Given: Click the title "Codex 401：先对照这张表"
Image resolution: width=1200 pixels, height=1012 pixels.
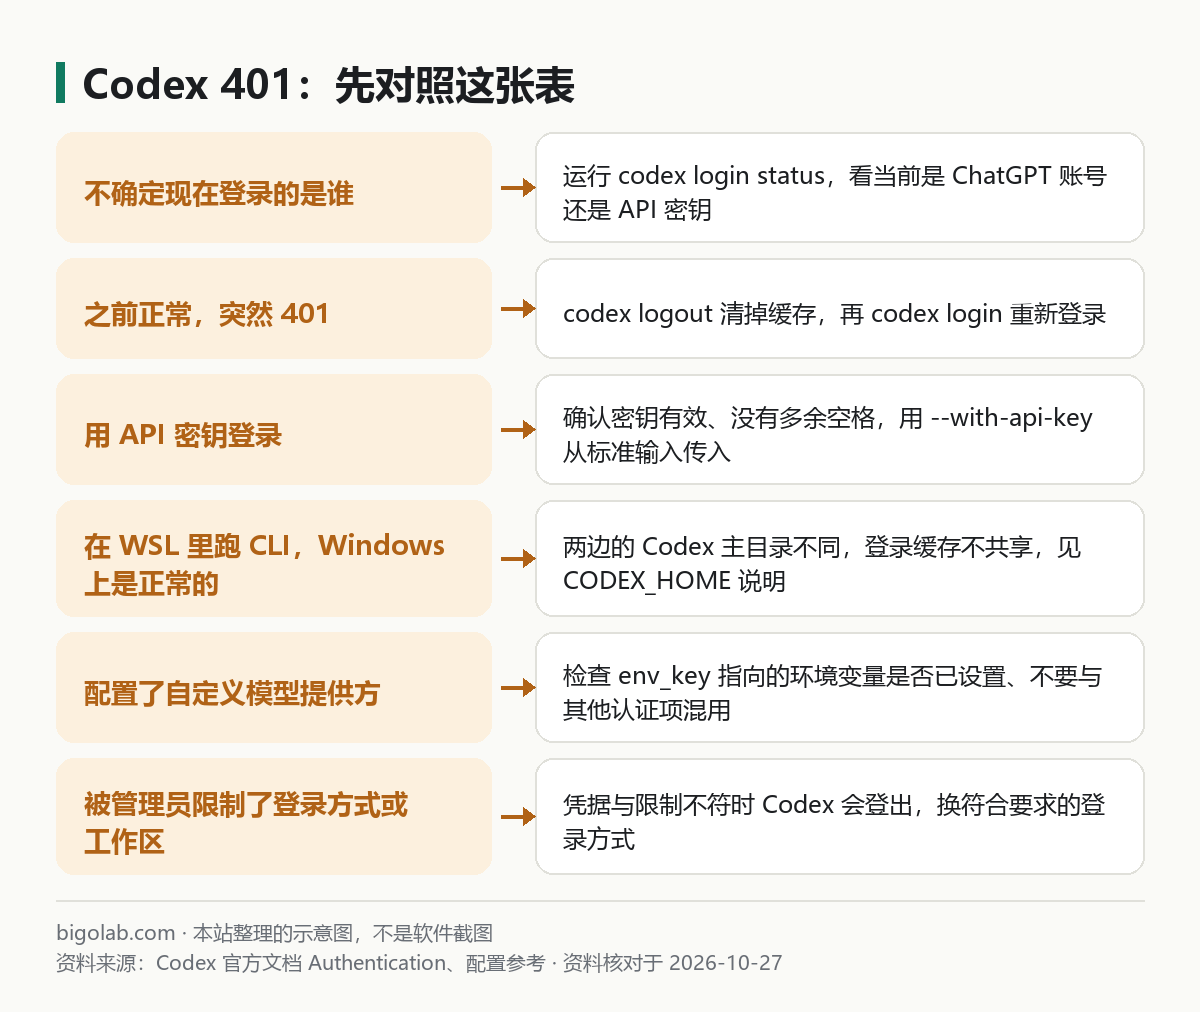Looking at the screenshot, I should click(328, 85).
